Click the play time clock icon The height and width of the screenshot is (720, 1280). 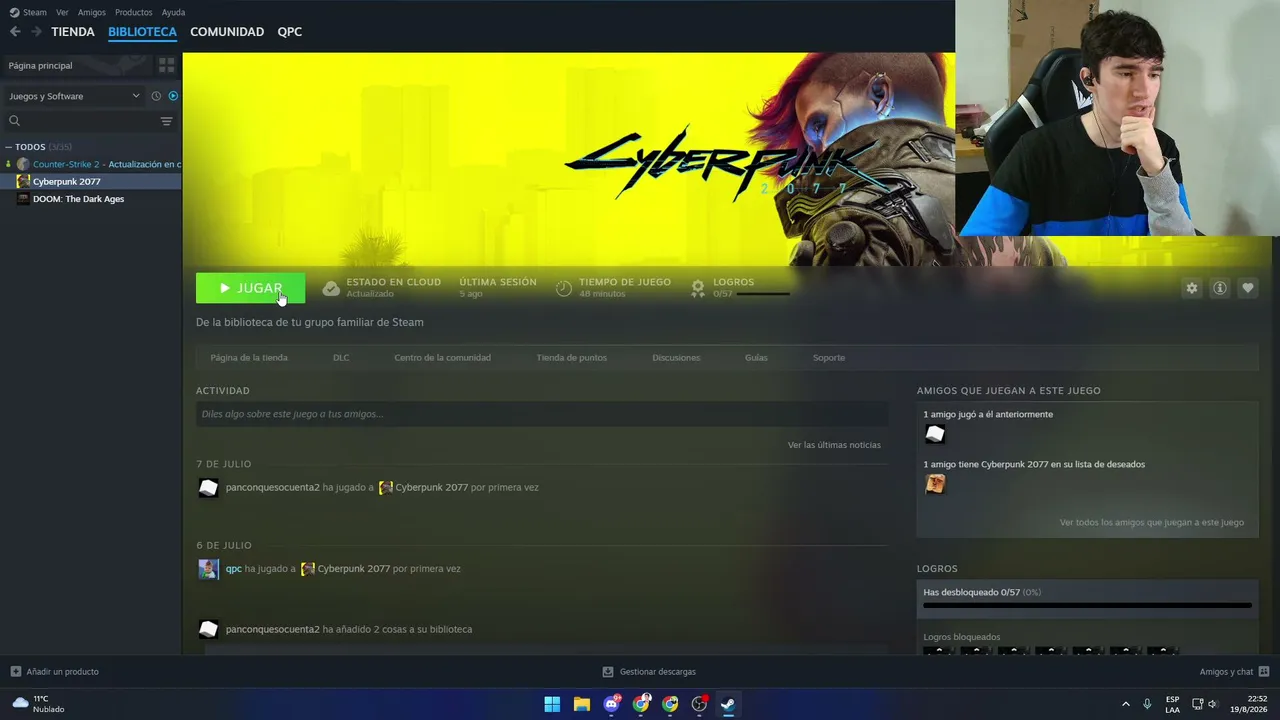coord(564,288)
